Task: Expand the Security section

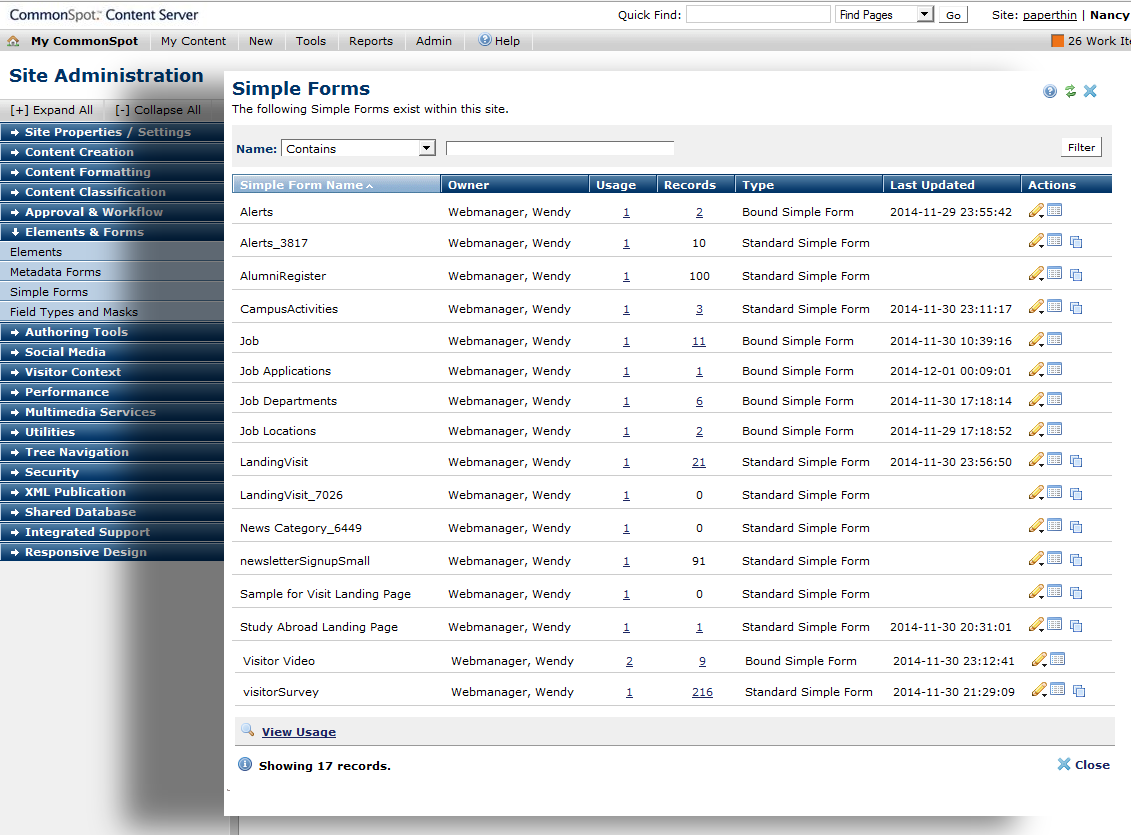Action: click(x=112, y=472)
